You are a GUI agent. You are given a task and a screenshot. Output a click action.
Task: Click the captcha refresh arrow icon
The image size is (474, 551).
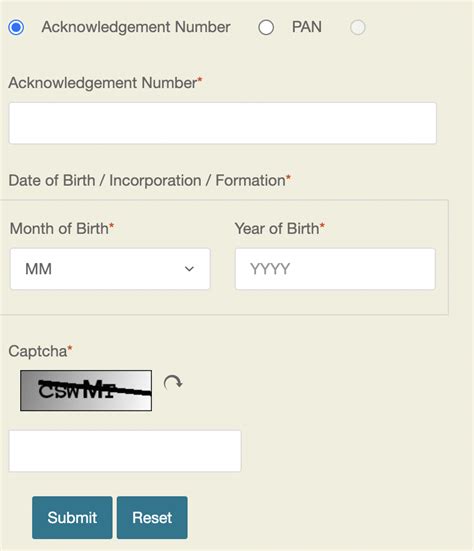pos(173,383)
